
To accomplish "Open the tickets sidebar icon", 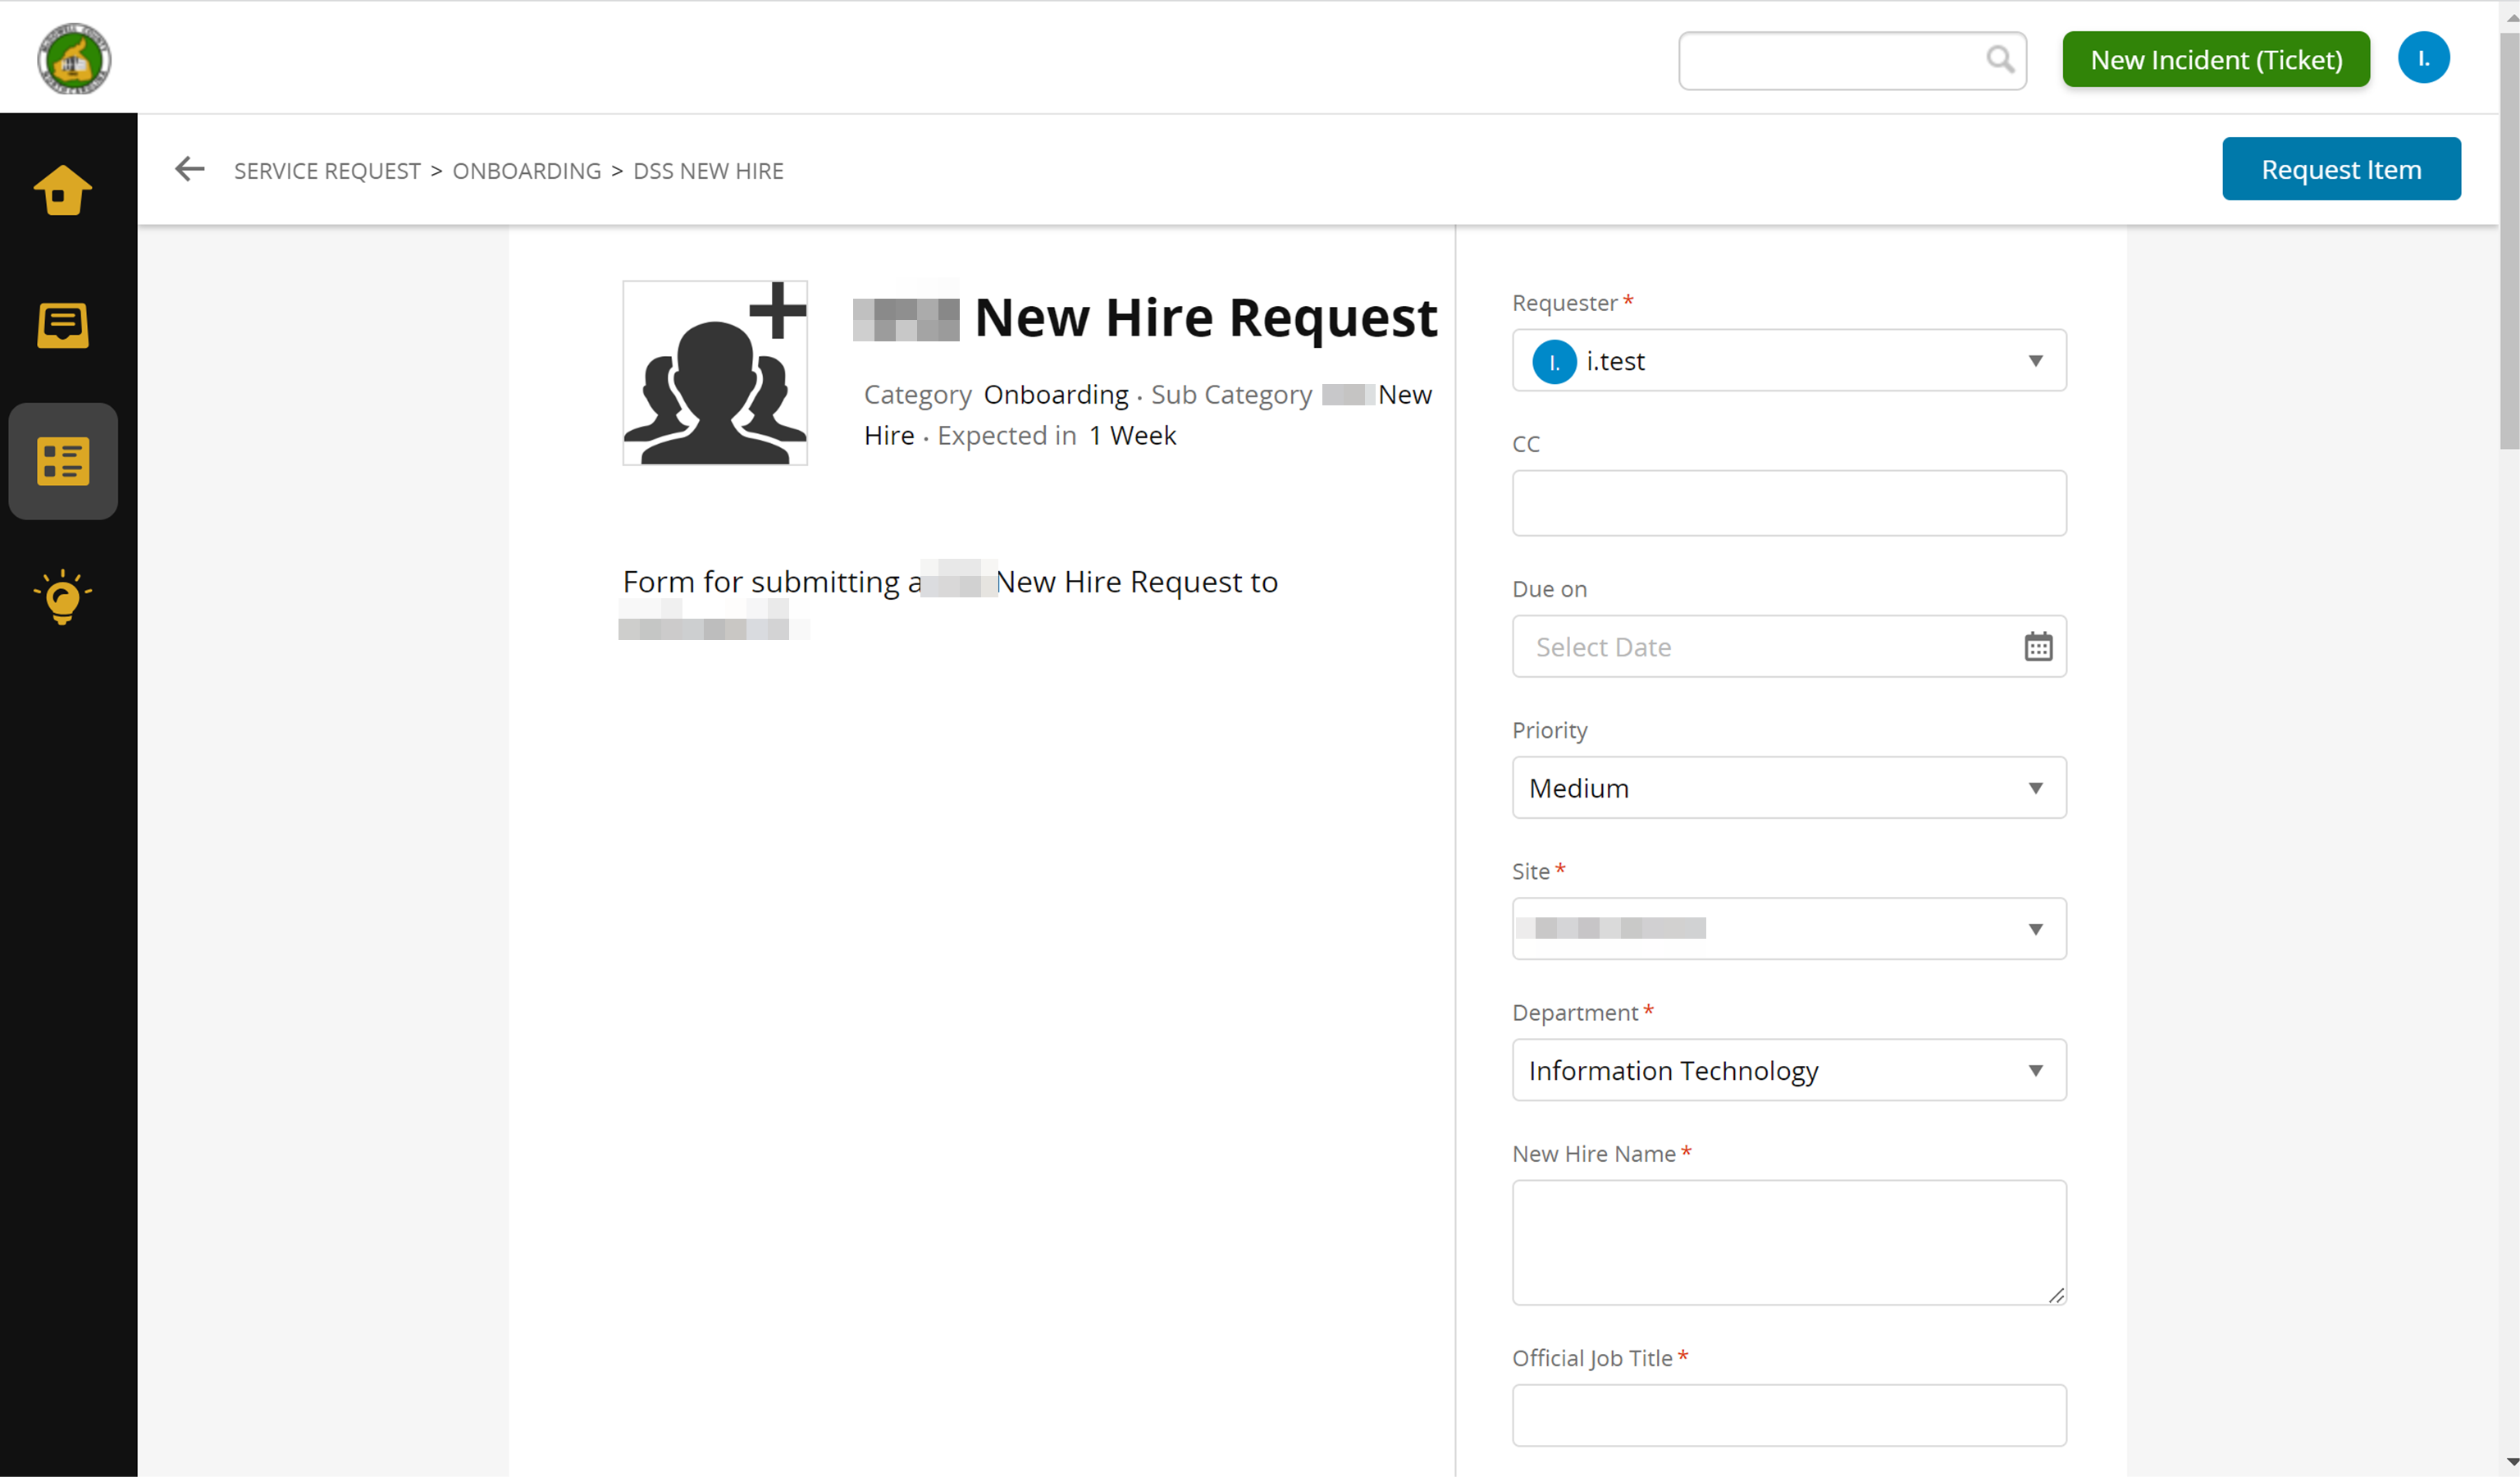I will 62,326.
